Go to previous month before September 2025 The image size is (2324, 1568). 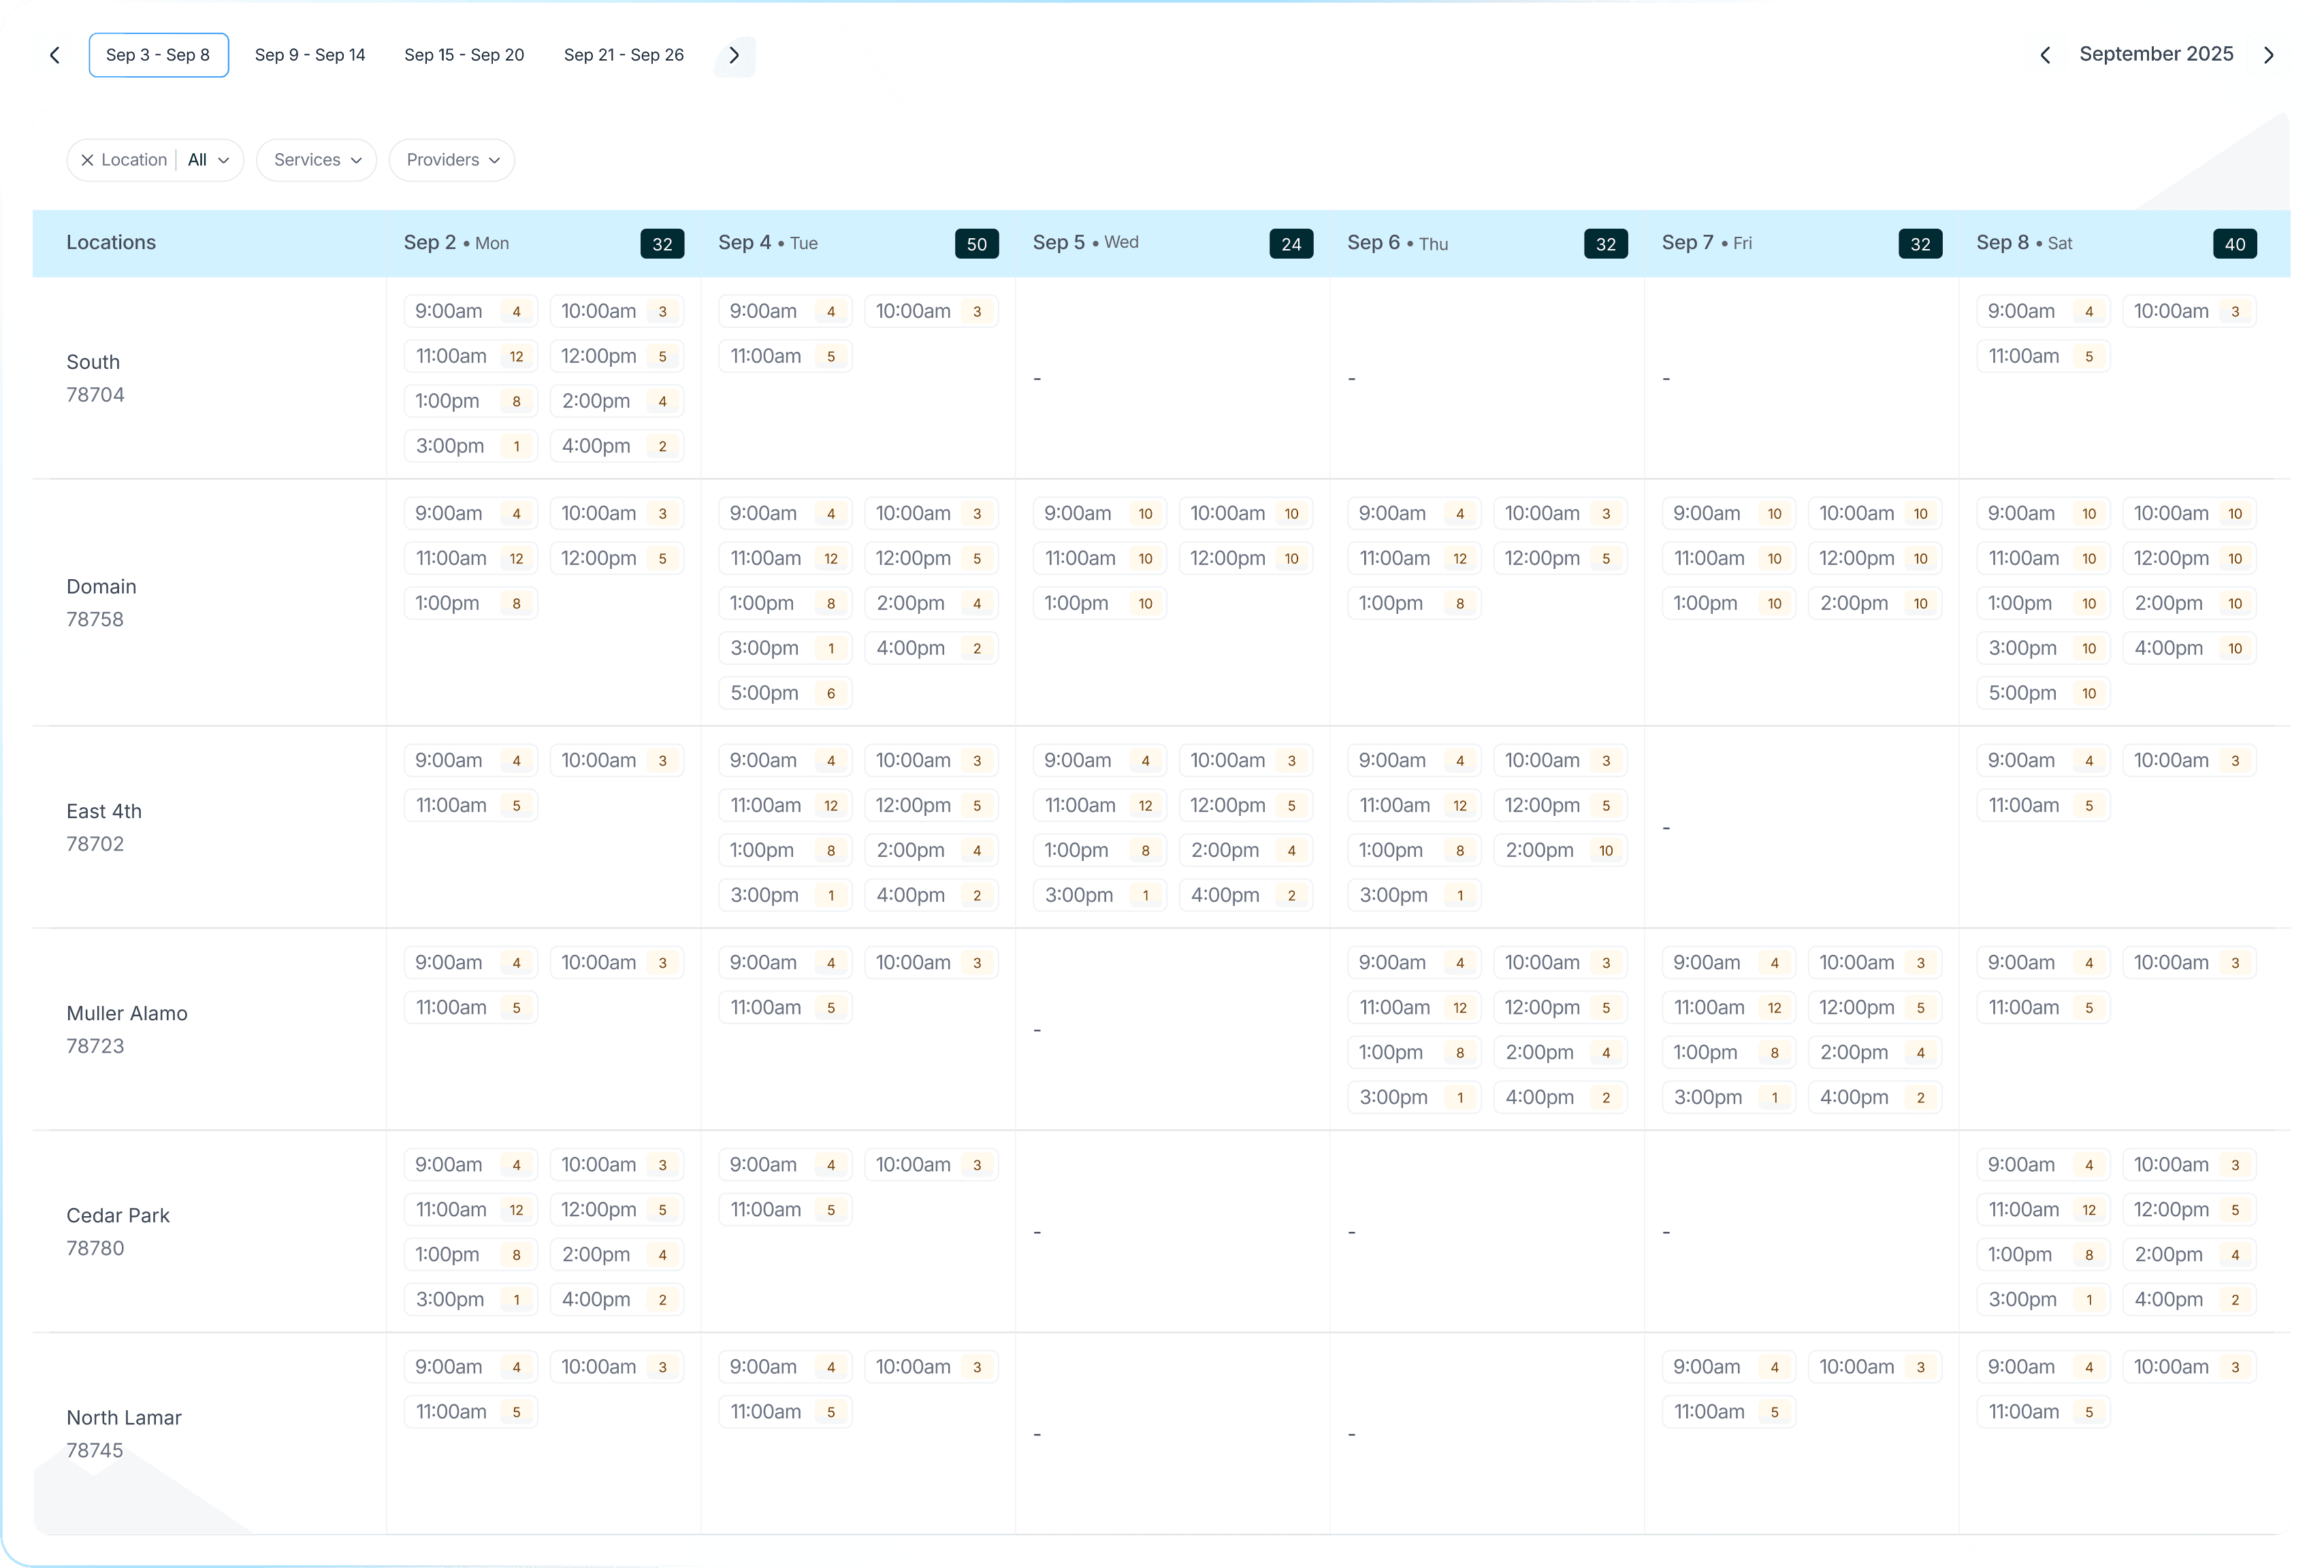pyautogui.click(x=2045, y=55)
